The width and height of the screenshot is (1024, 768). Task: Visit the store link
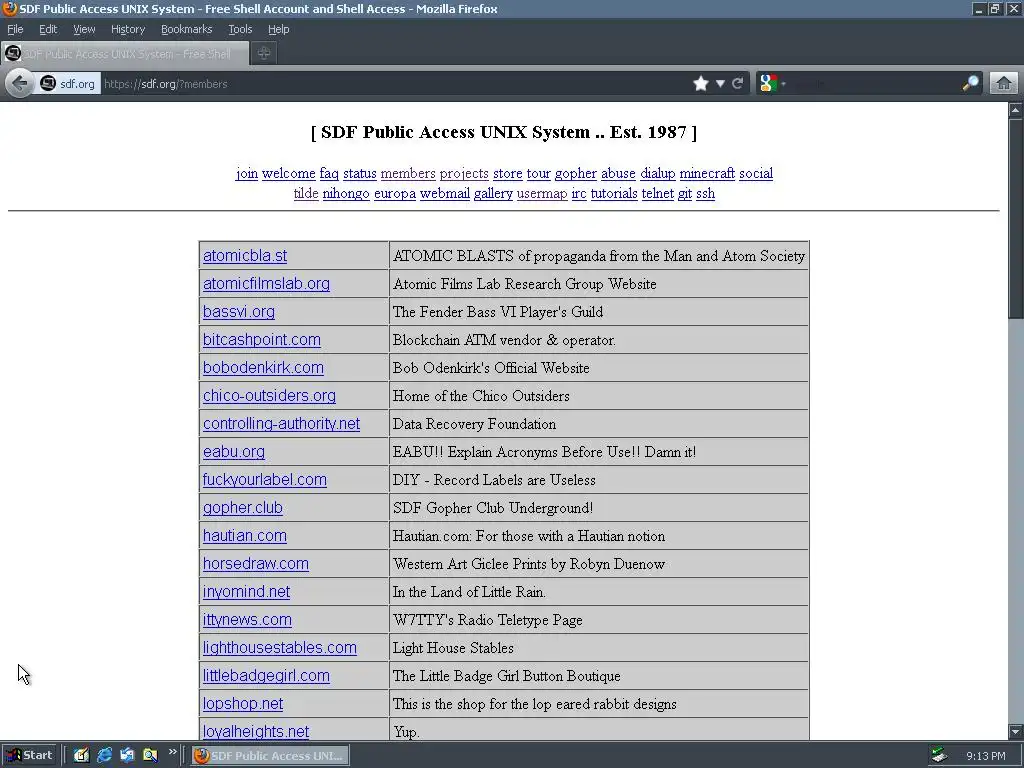point(507,174)
